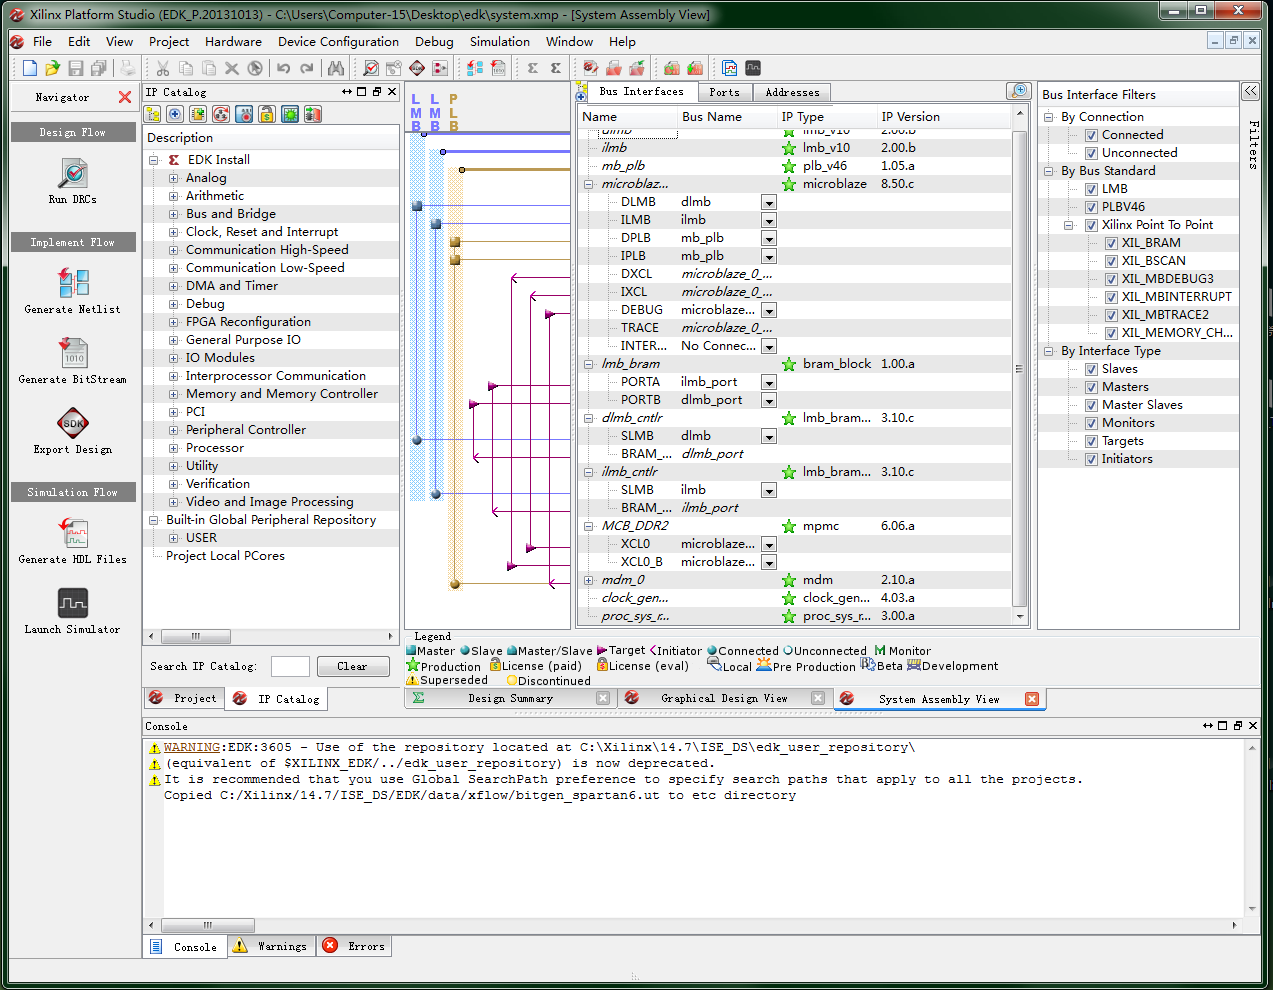
Task: Click the first sigma toolbar icon
Action: [x=533, y=68]
